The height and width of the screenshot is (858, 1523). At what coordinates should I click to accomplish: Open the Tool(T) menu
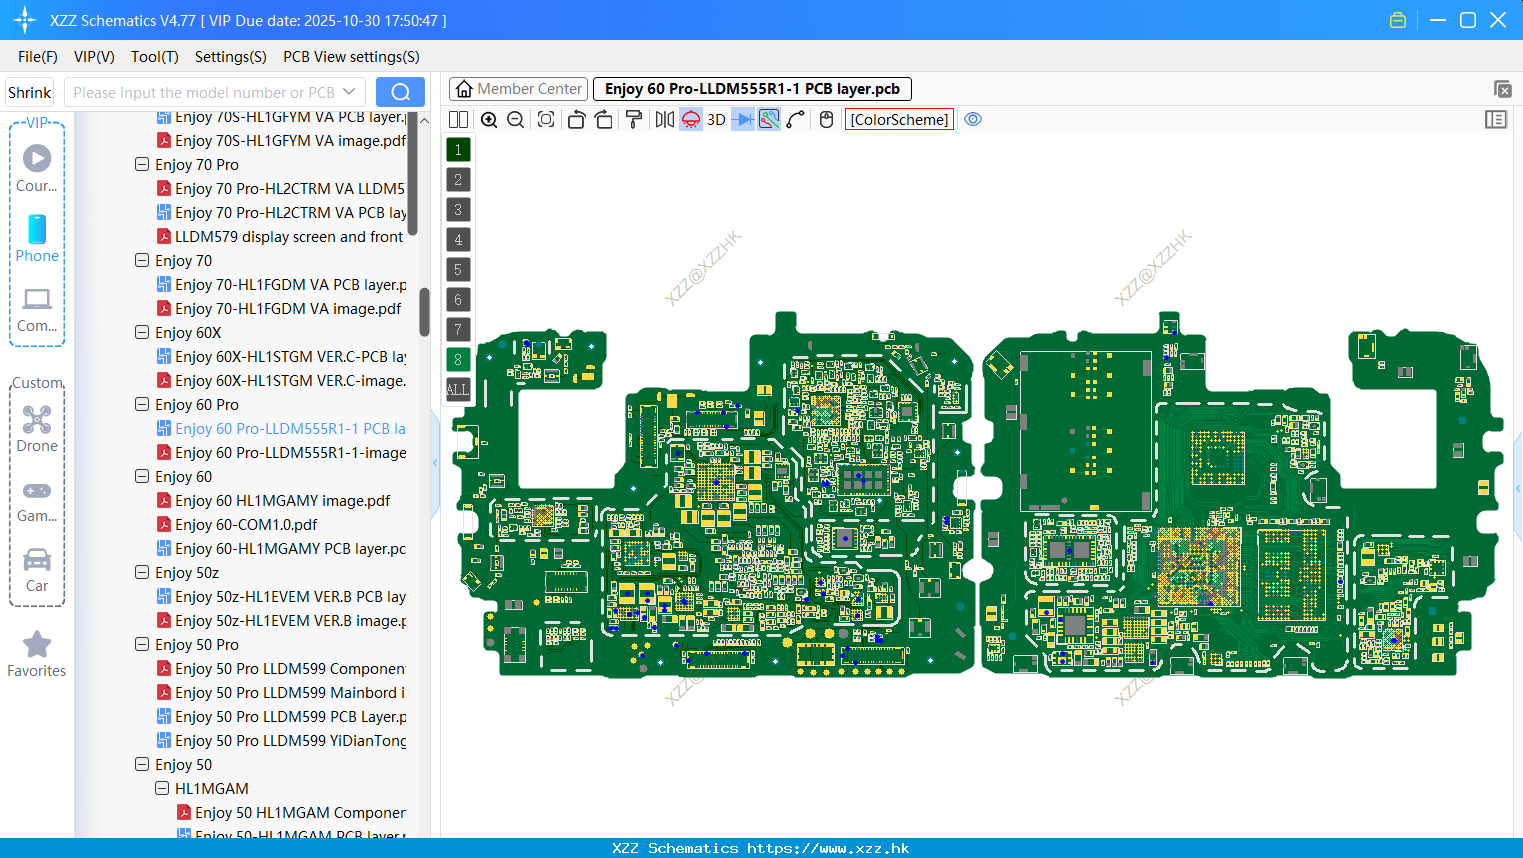click(155, 57)
